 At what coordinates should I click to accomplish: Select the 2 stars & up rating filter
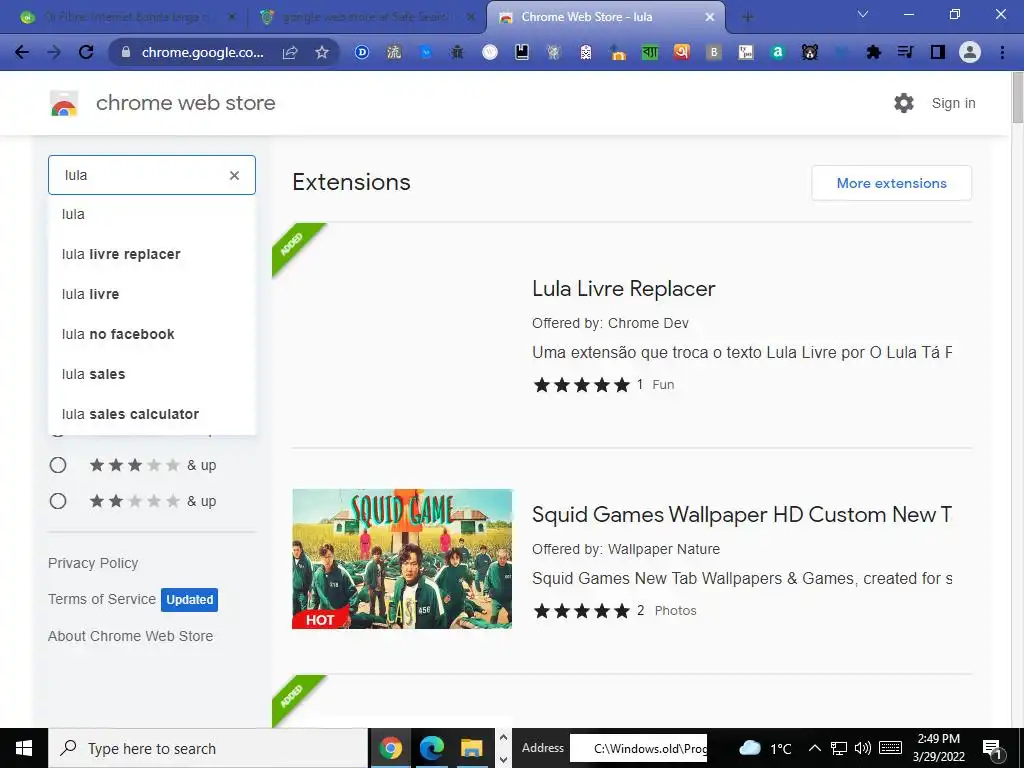point(58,501)
